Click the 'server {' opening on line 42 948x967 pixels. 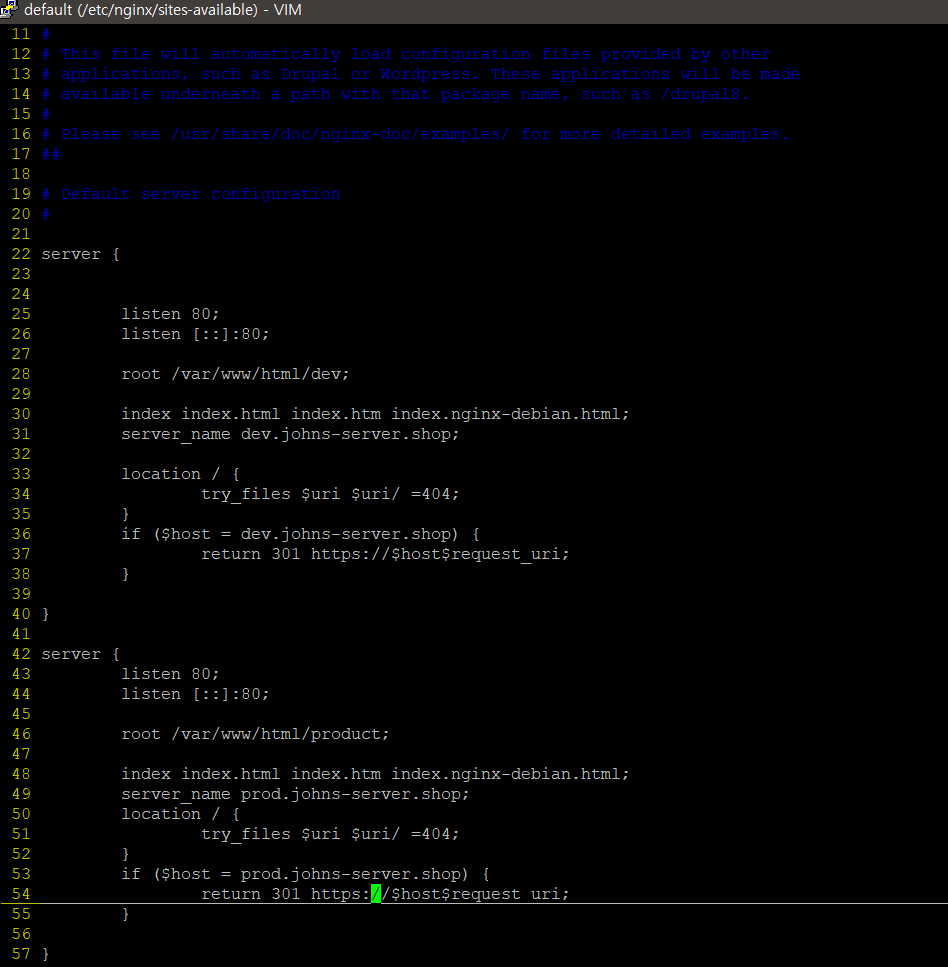coord(80,654)
